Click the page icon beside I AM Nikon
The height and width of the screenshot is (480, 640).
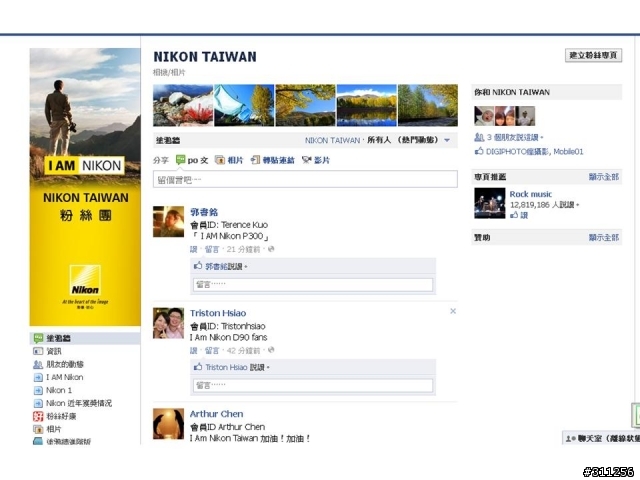pyautogui.click(x=38, y=378)
